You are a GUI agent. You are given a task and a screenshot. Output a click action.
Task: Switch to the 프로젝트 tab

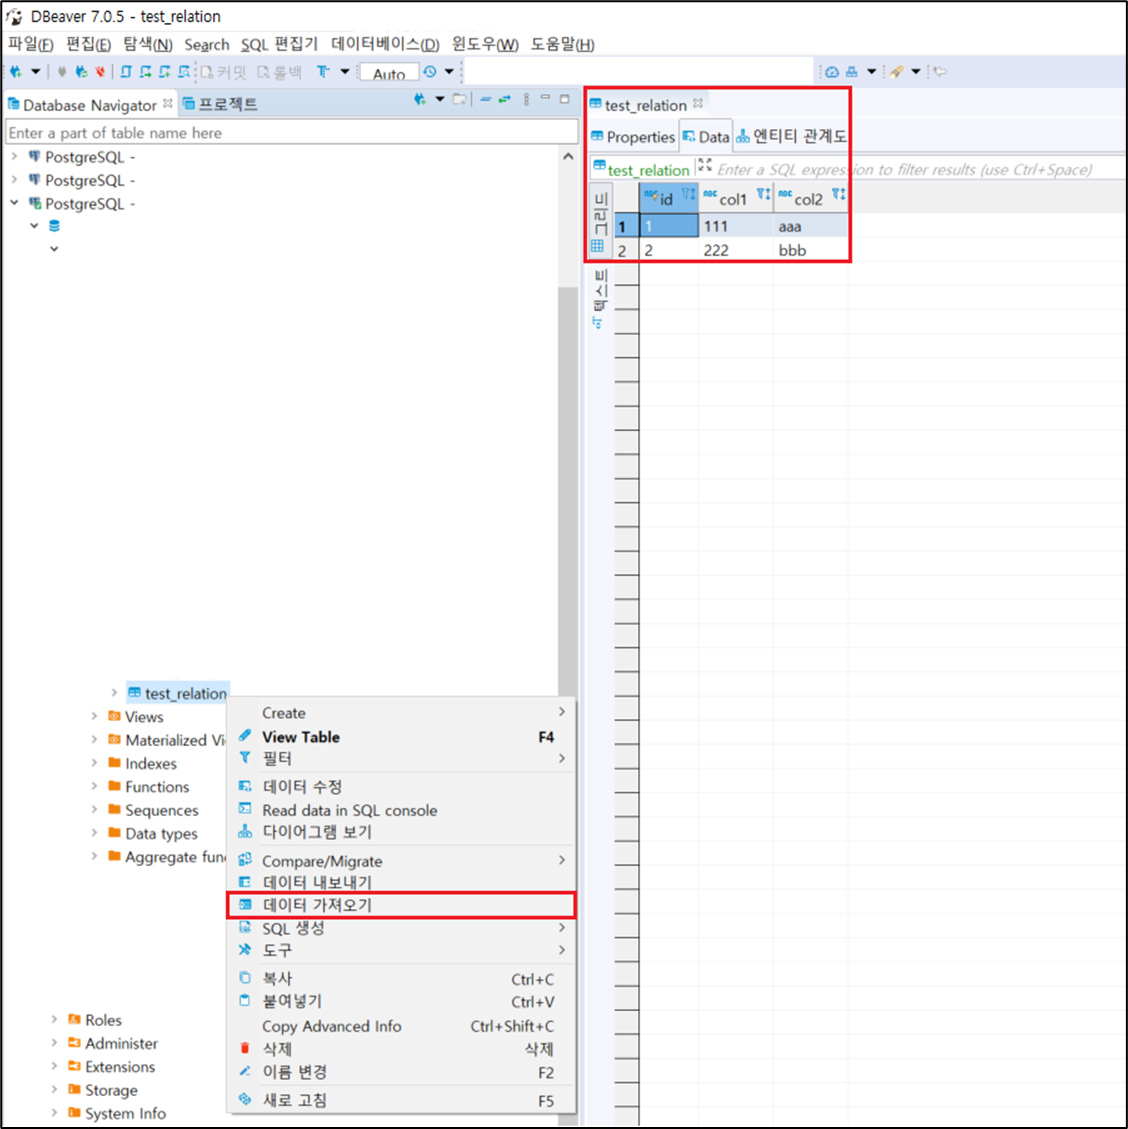click(x=220, y=104)
